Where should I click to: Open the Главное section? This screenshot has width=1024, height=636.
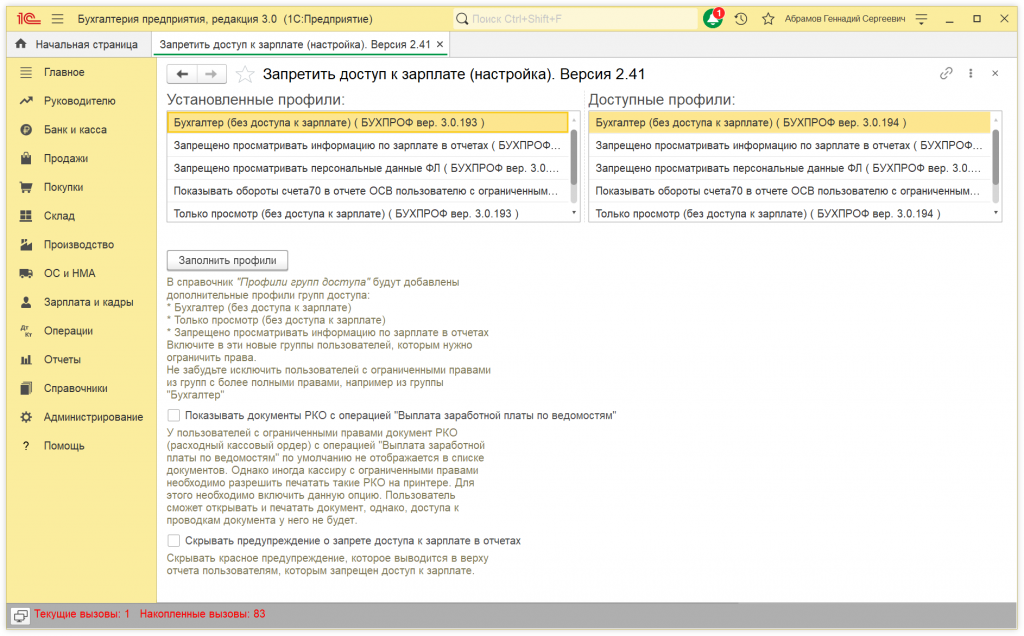pos(64,72)
